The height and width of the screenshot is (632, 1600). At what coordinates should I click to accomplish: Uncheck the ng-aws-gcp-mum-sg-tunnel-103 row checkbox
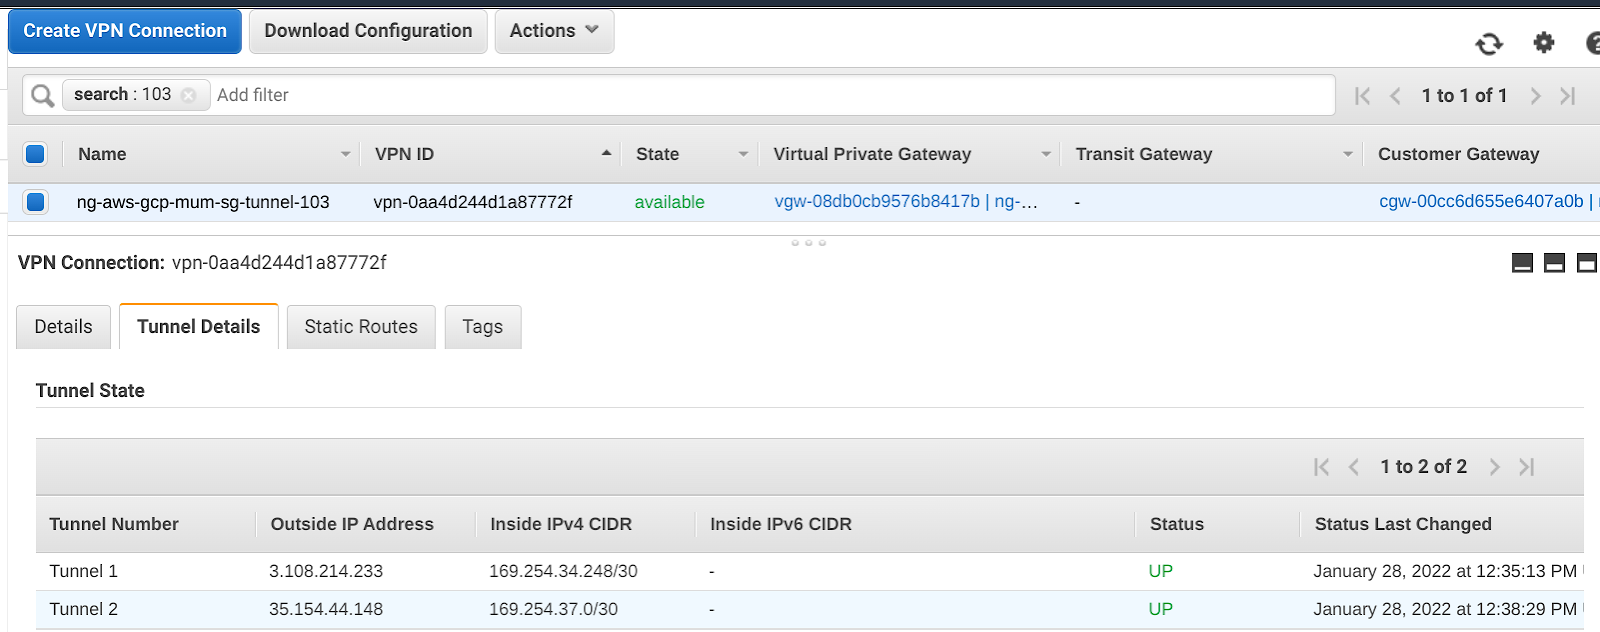[x=35, y=202]
